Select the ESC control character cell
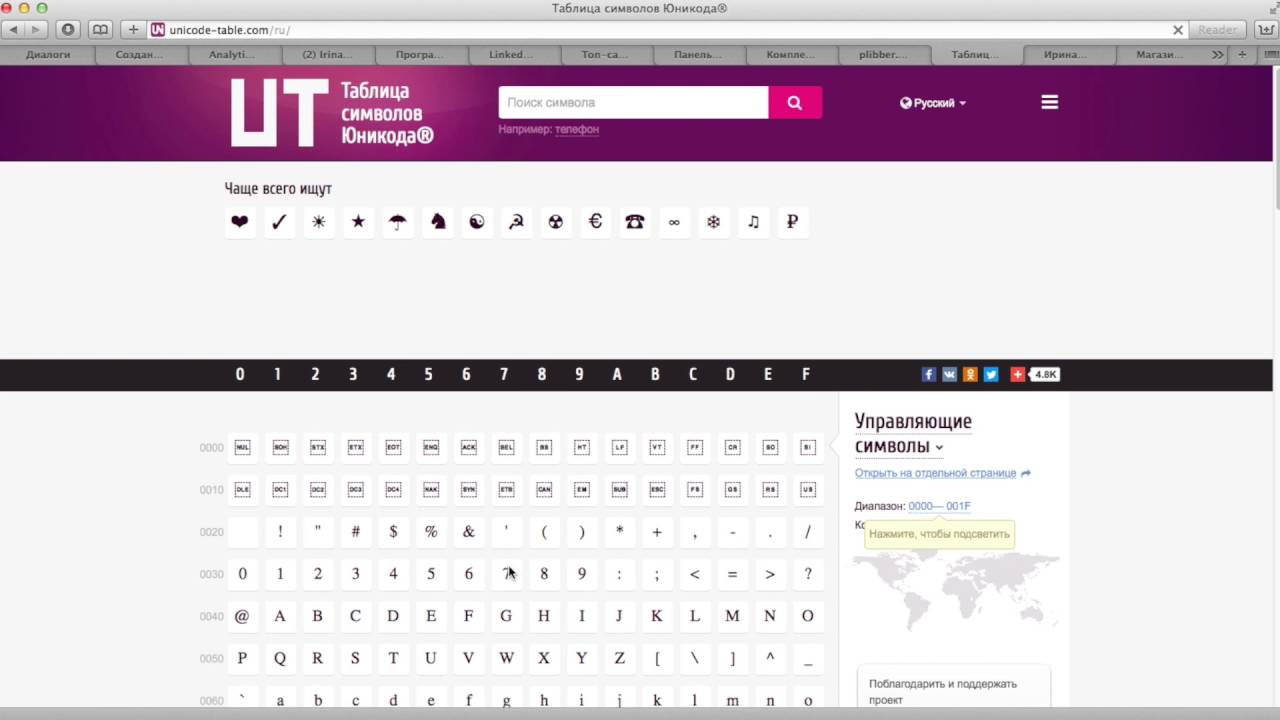The width and height of the screenshot is (1280, 720). pos(657,490)
